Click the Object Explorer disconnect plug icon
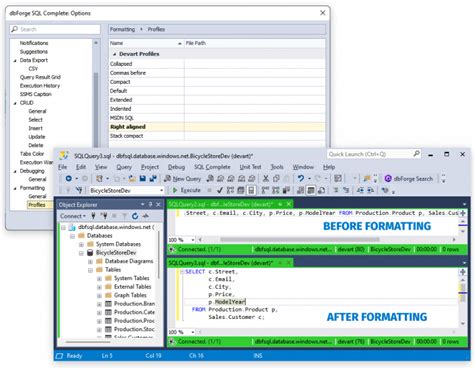474x370 pixels. point(104,216)
